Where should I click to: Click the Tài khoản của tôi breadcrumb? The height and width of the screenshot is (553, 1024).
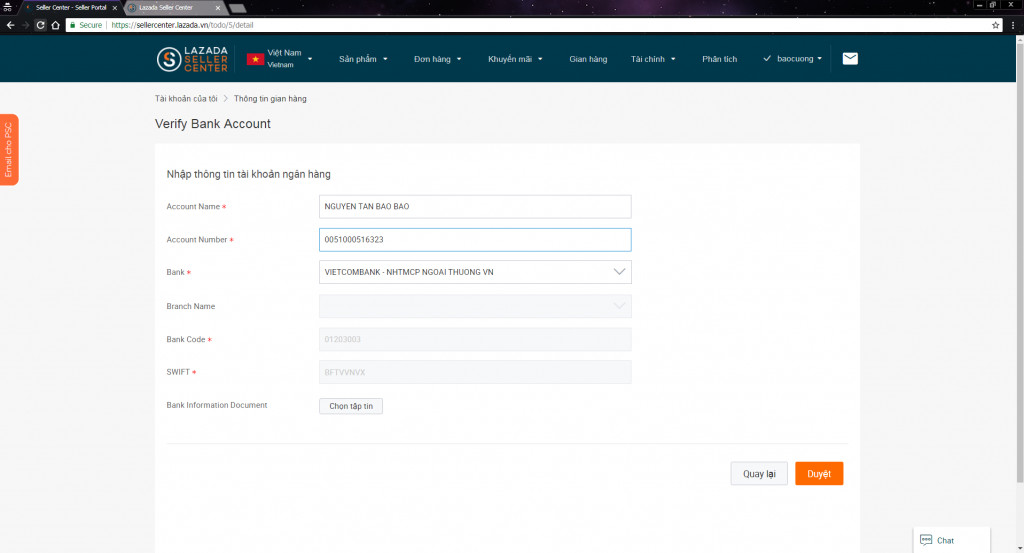point(186,99)
